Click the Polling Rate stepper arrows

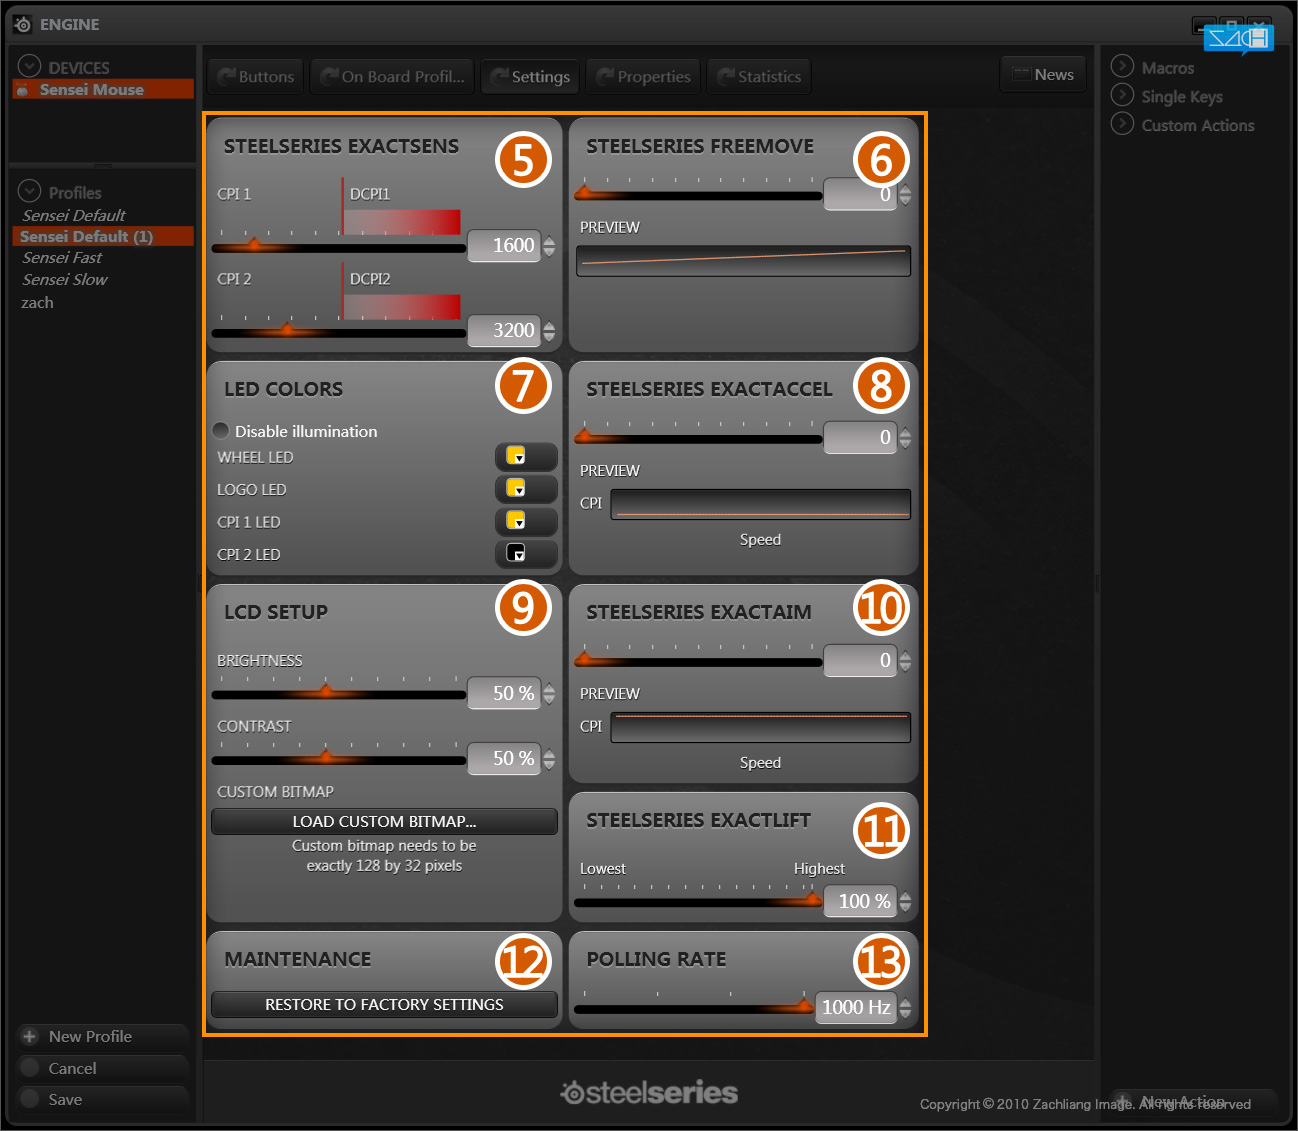click(905, 1008)
